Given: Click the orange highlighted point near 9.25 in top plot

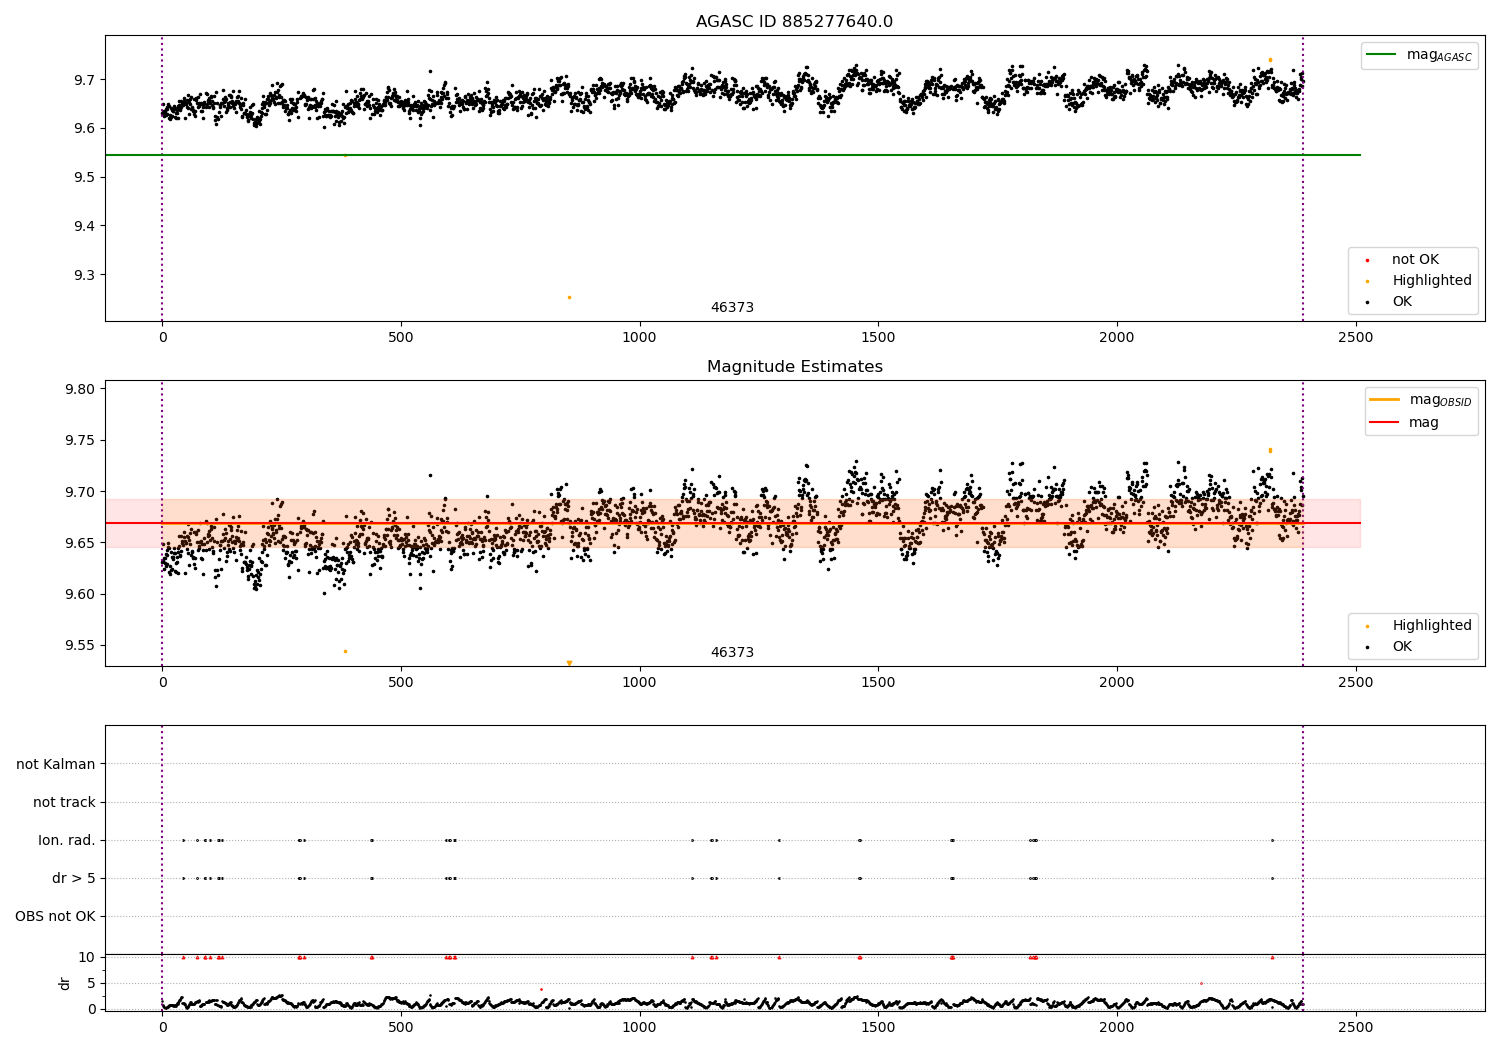Looking at the screenshot, I should point(569,297).
